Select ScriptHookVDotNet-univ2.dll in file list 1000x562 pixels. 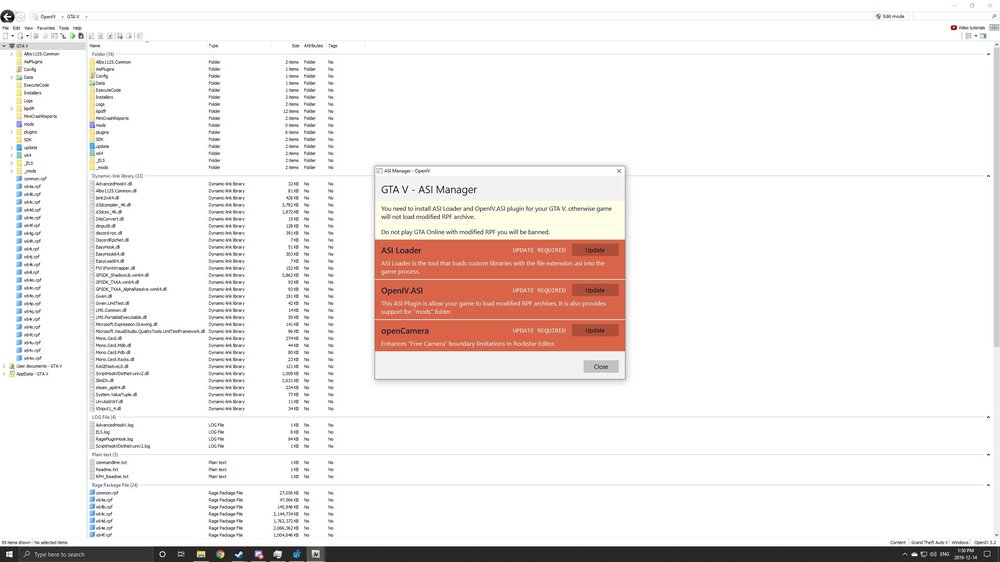tap(122, 374)
